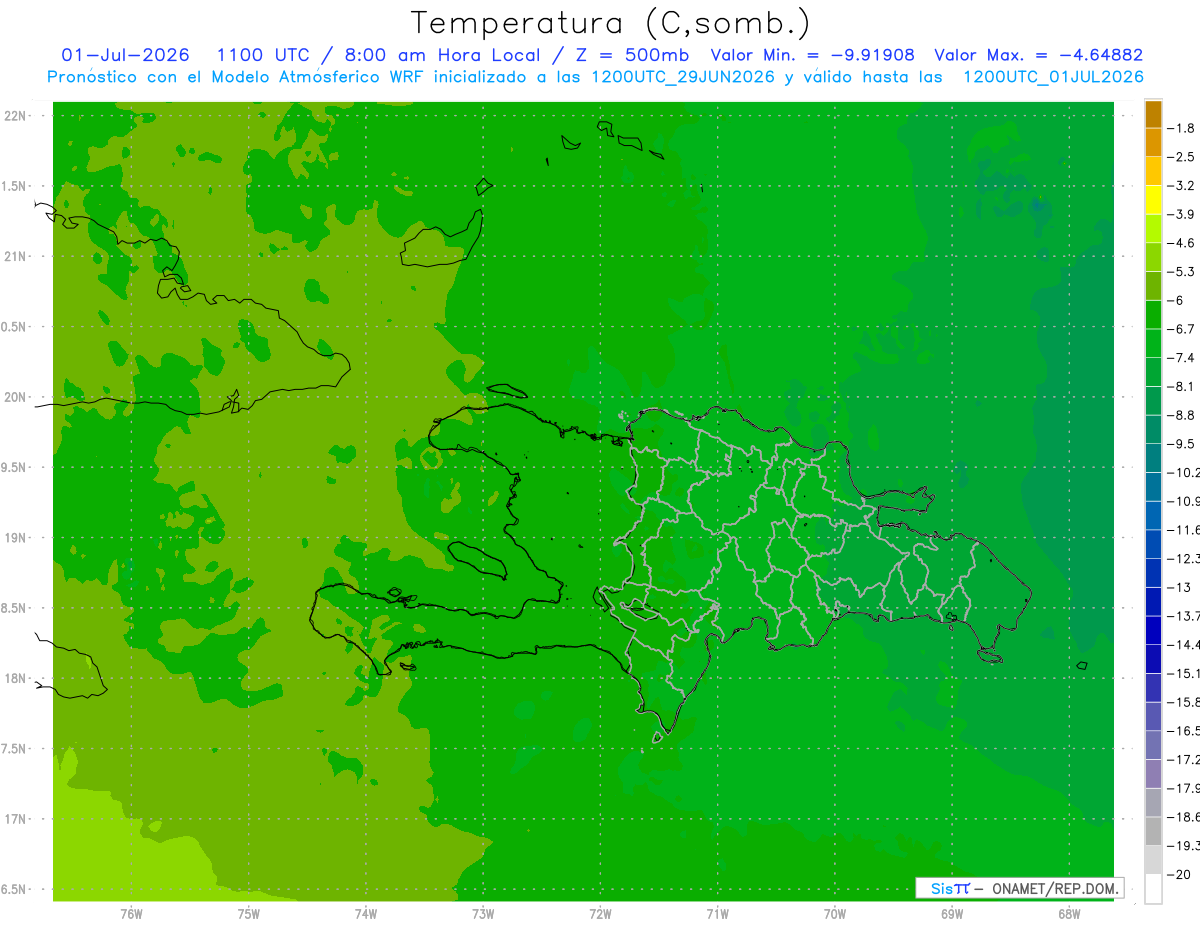Pick the colorbar swatch between -6 and -6.7

click(x=1153, y=315)
